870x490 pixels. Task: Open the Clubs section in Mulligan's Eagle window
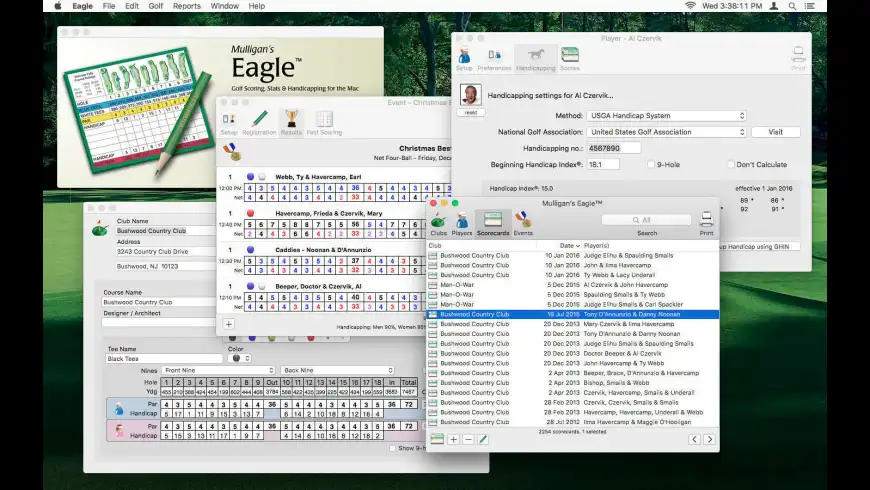(438, 224)
